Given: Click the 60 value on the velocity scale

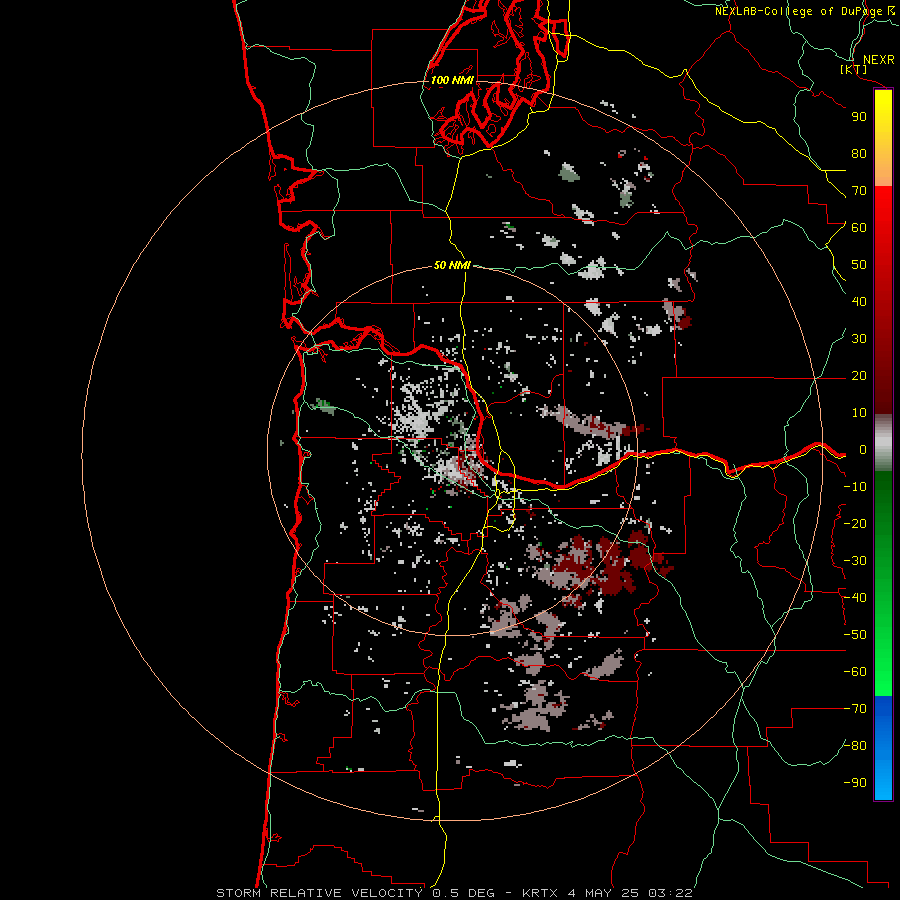Looking at the screenshot, I should [x=859, y=228].
